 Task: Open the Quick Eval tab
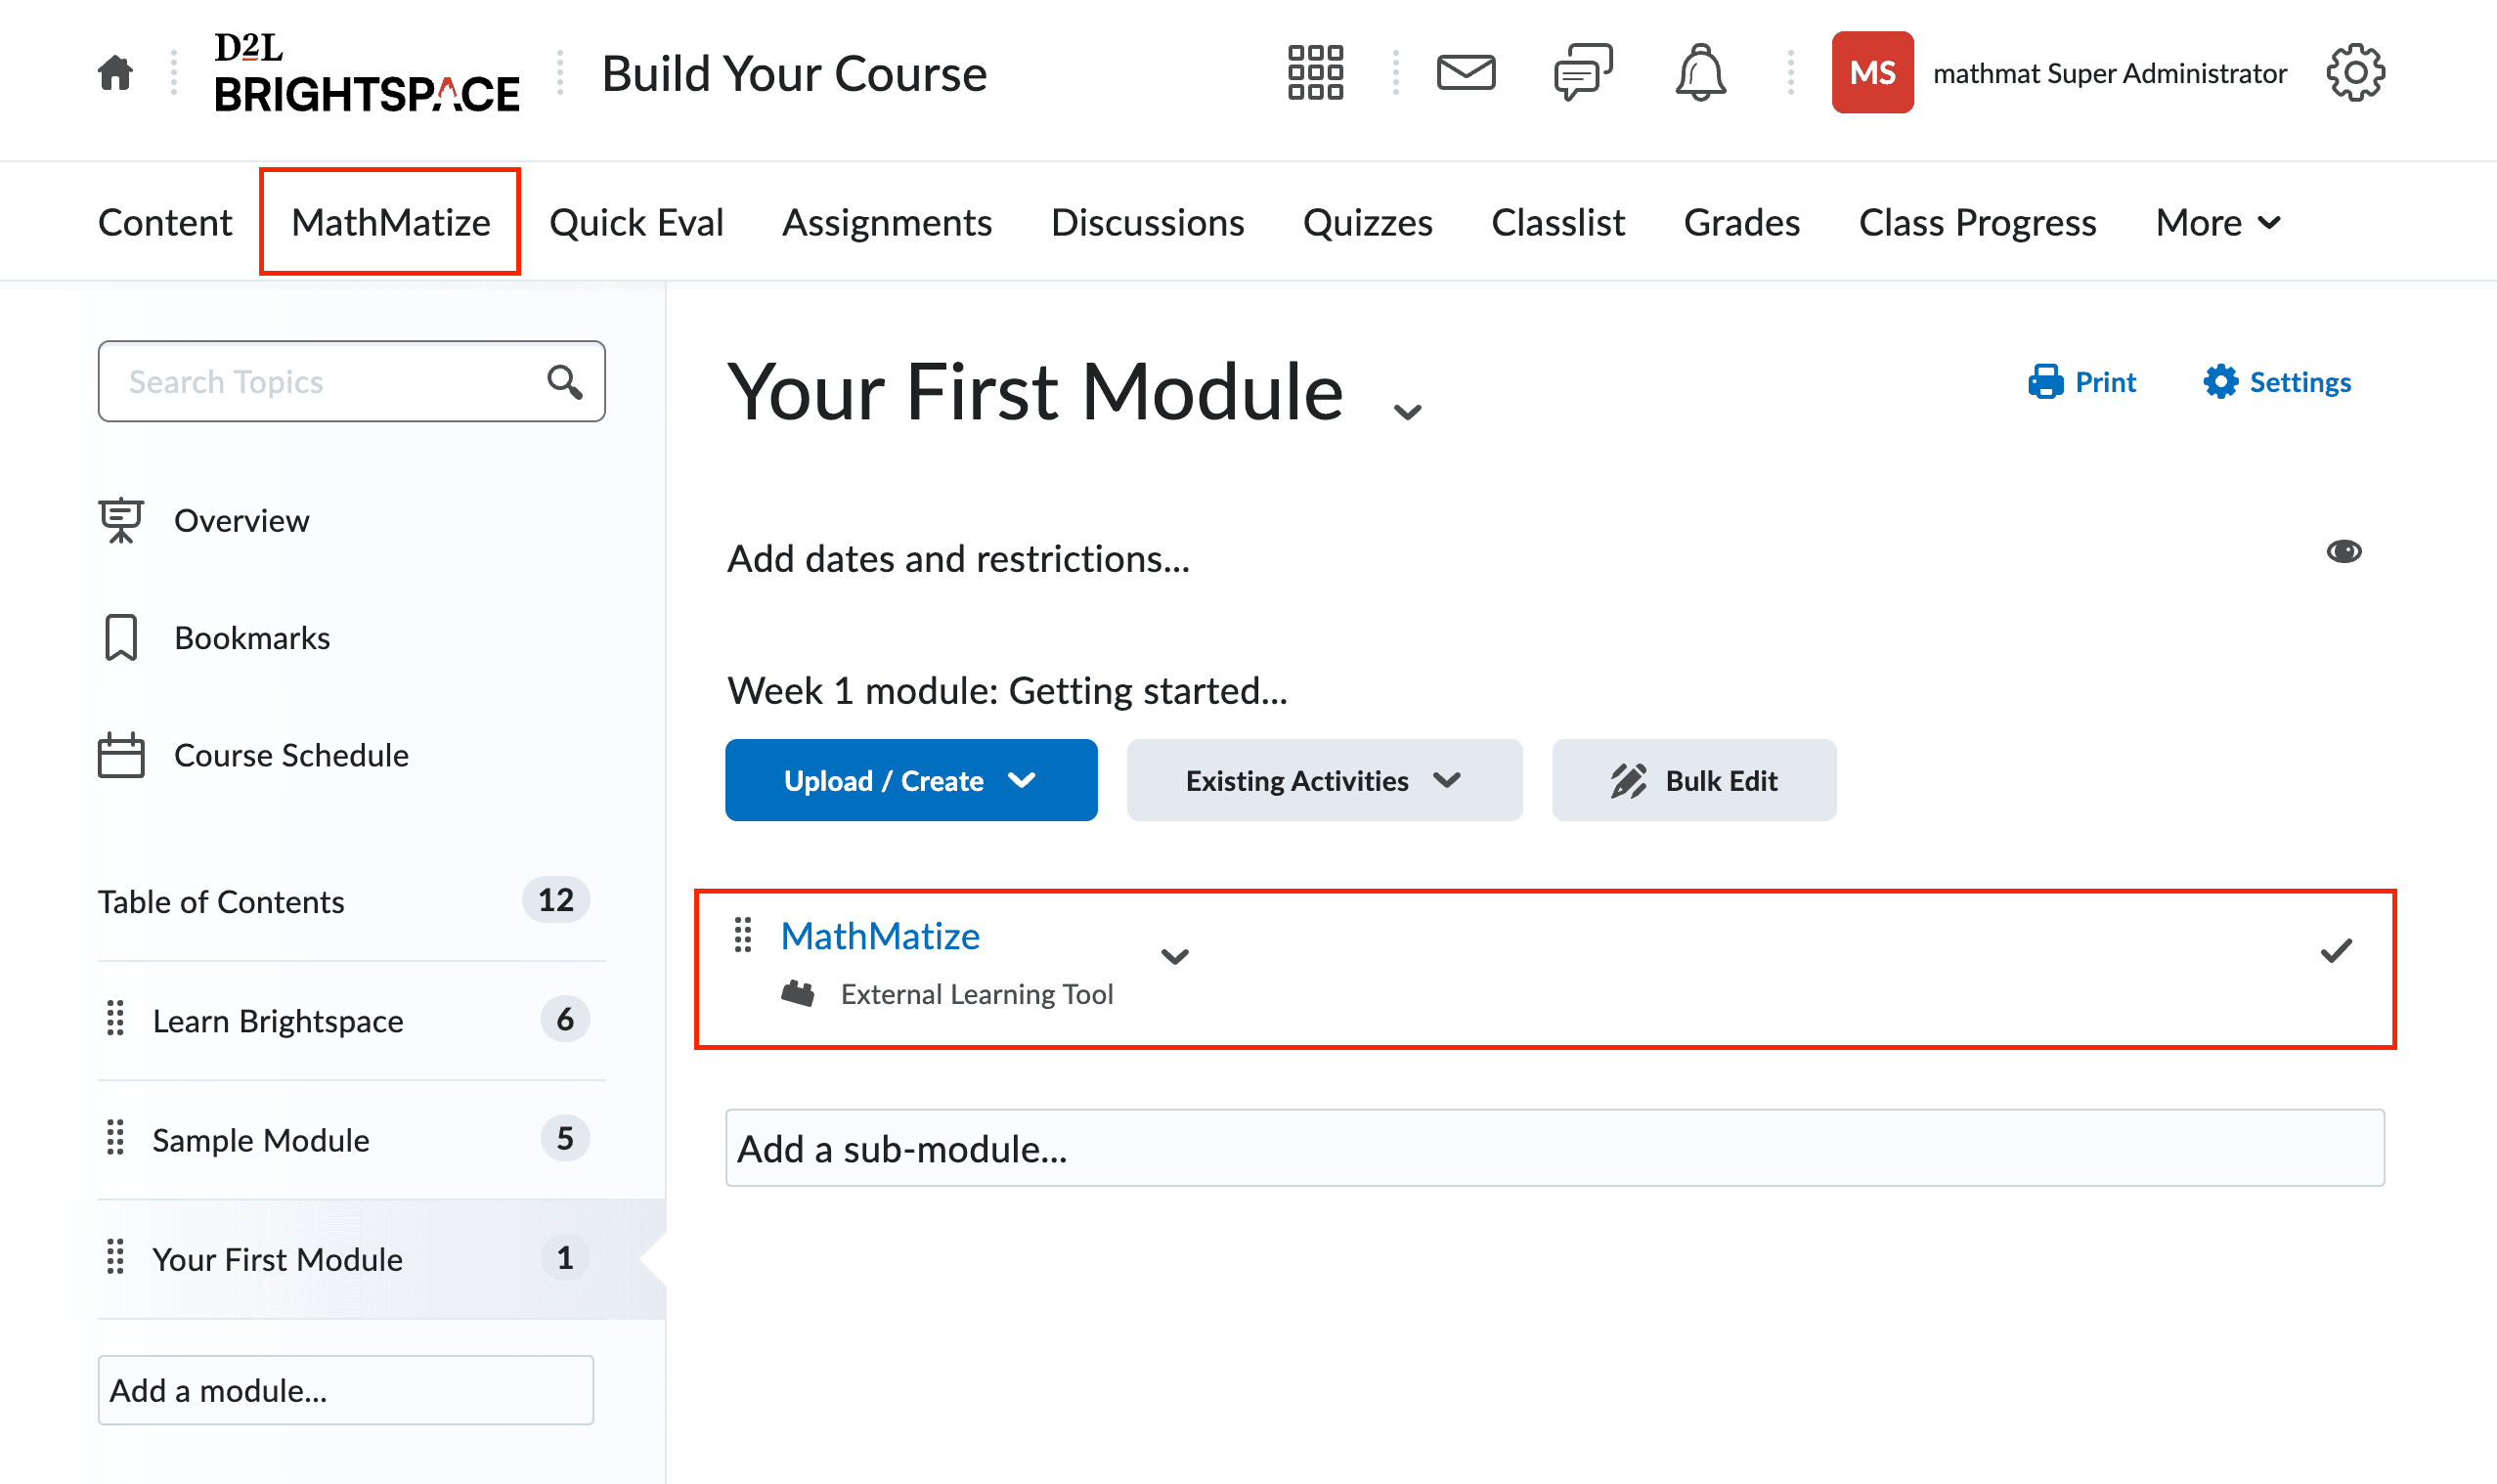pyautogui.click(x=636, y=222)
